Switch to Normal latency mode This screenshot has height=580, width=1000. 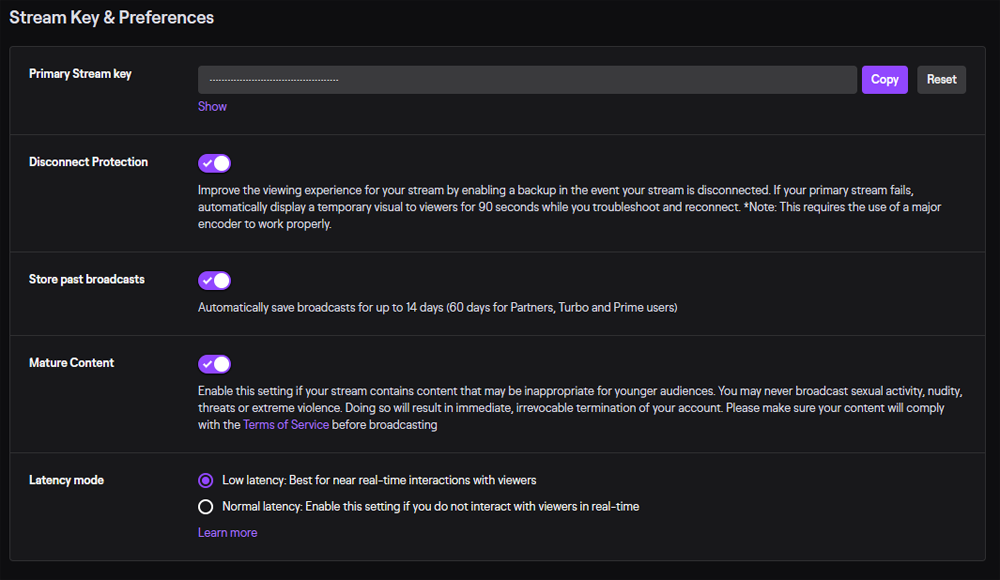pos(205,506)
